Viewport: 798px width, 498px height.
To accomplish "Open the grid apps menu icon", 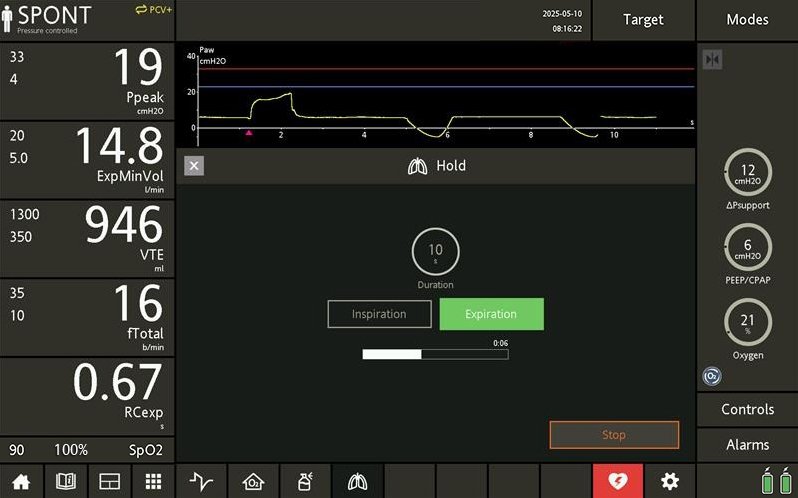I will (x=153, y=481).
